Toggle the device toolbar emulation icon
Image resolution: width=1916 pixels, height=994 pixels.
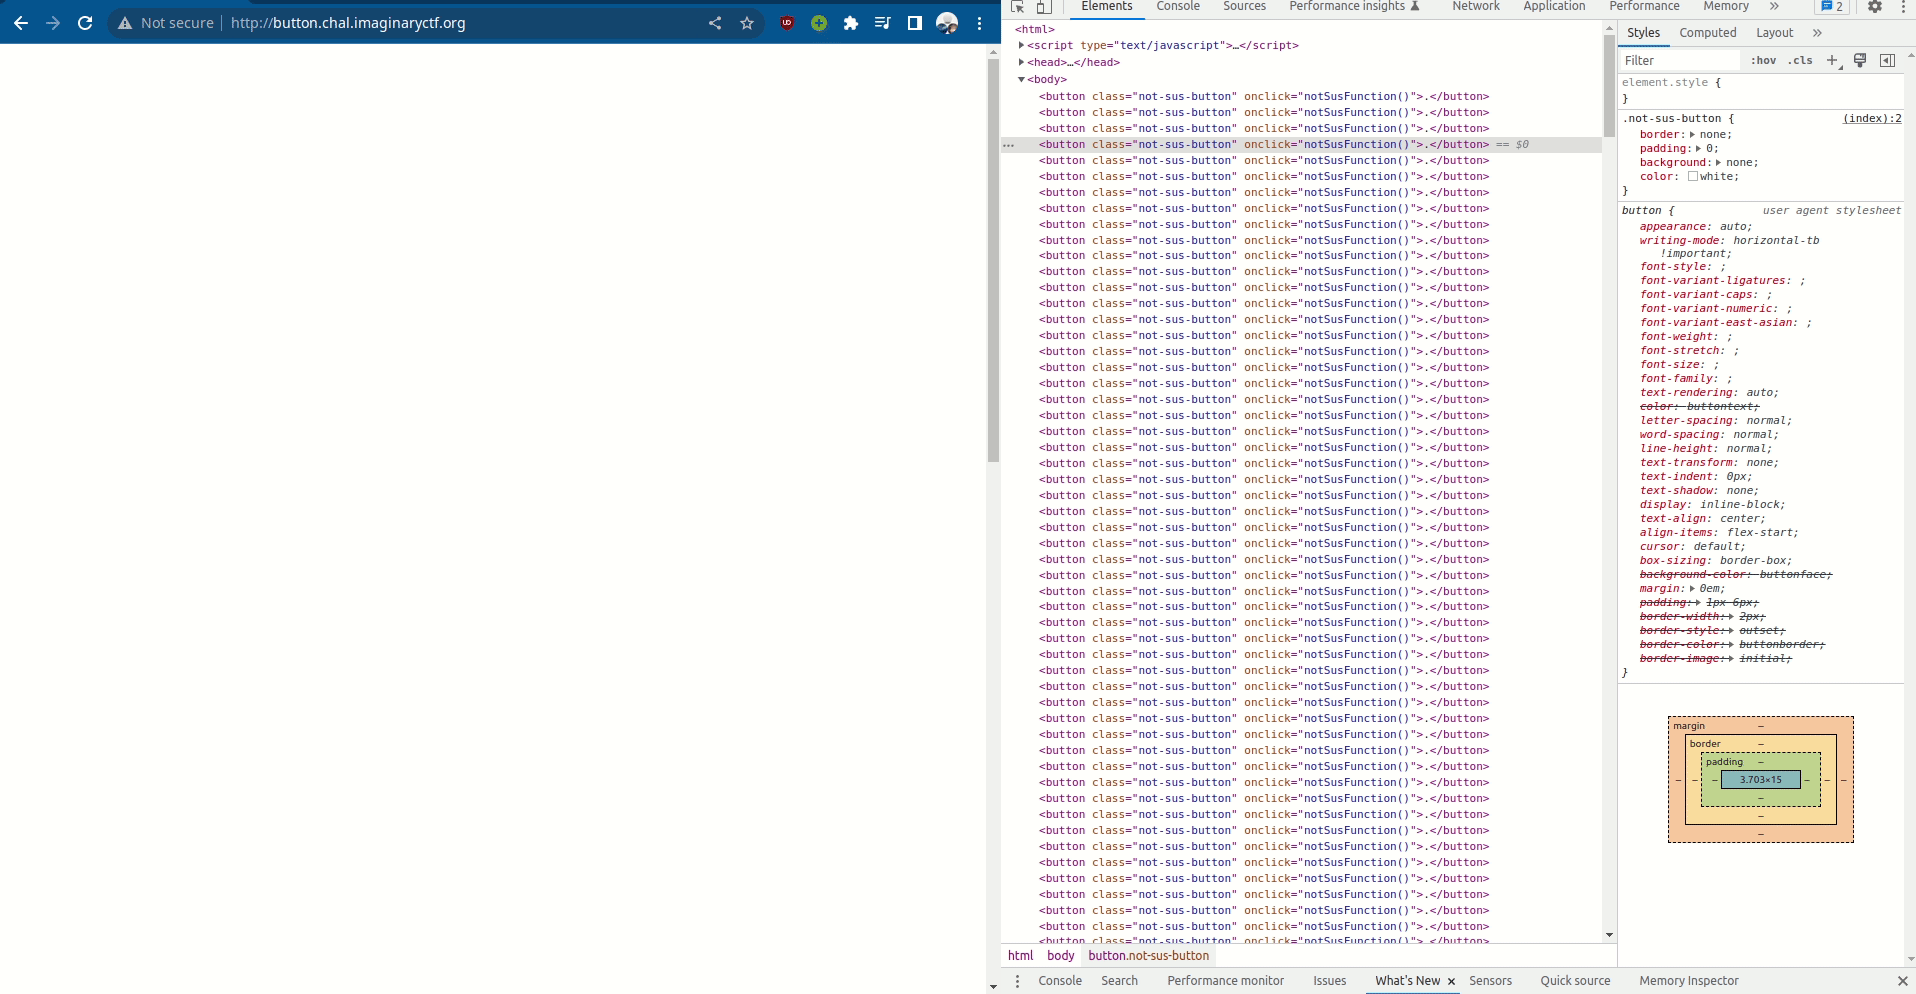[1043, 7]
